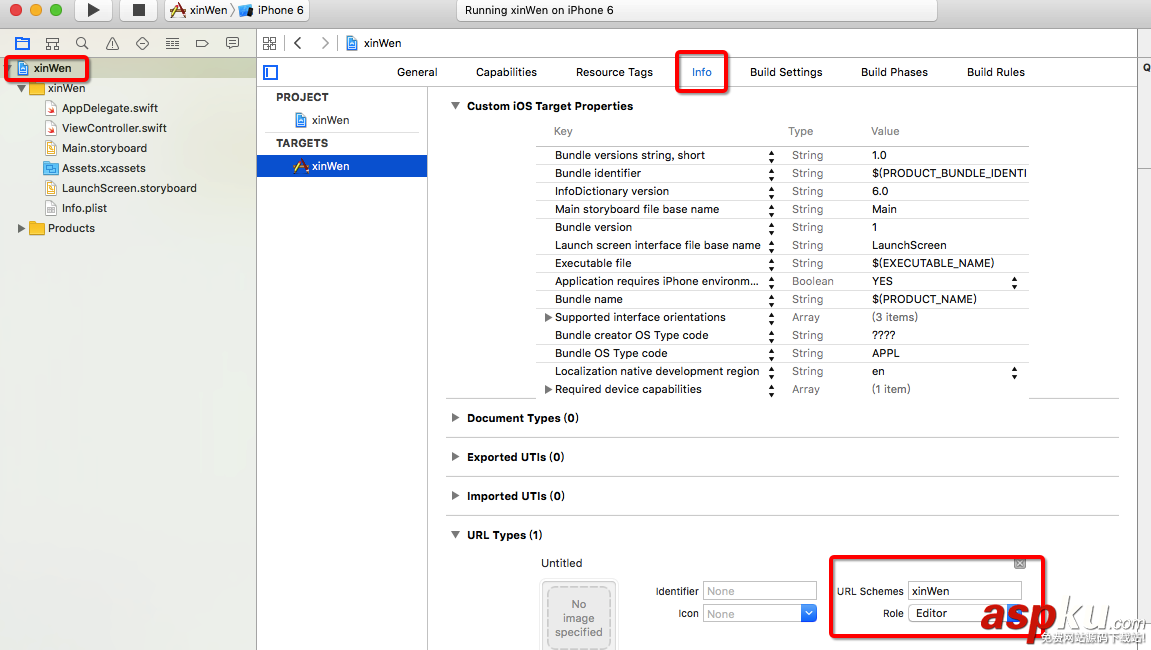1151x650 pixels.
Task: Collapse URL Types section
Action: (x=455, y=535)
